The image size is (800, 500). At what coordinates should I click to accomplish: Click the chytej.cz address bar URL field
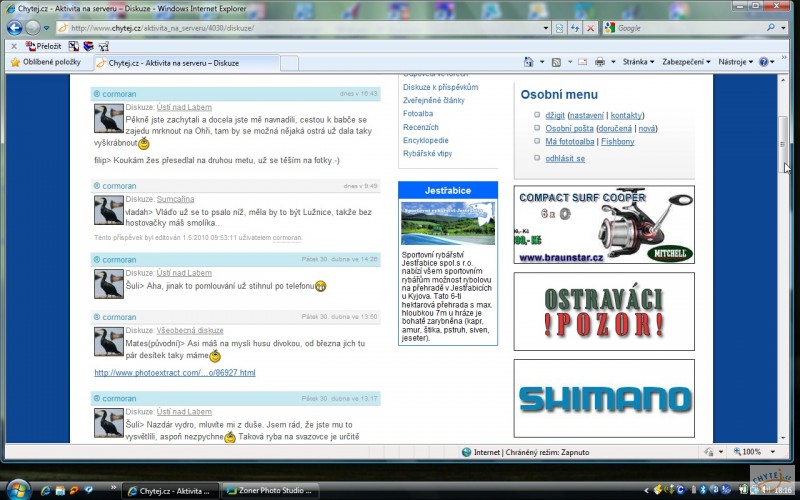[x=298, y=28]
